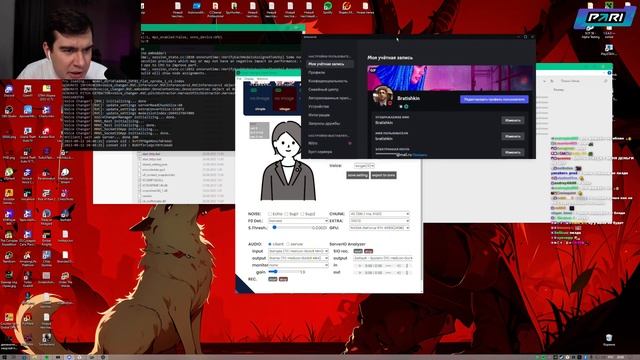Enable the Echo noise checkbox
This screenshot has width=640, height=360.
(270, 214)
